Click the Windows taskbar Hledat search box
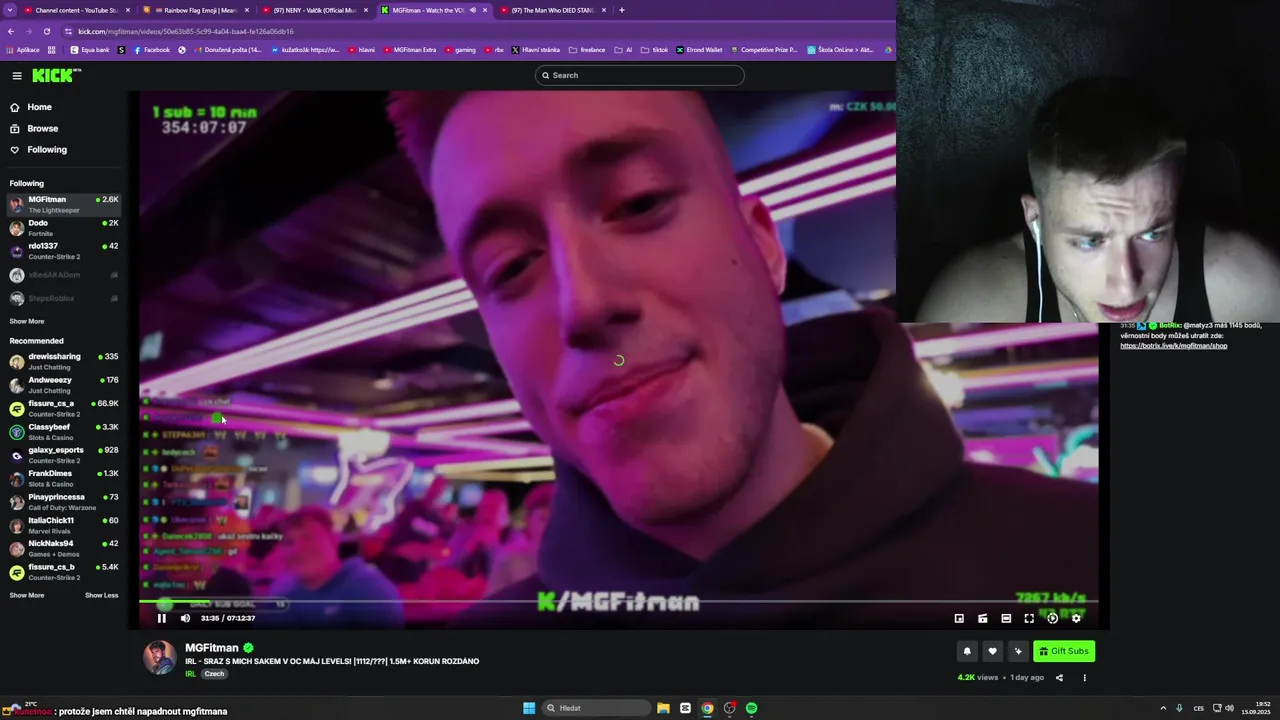1280x720 pixels. 596,708
